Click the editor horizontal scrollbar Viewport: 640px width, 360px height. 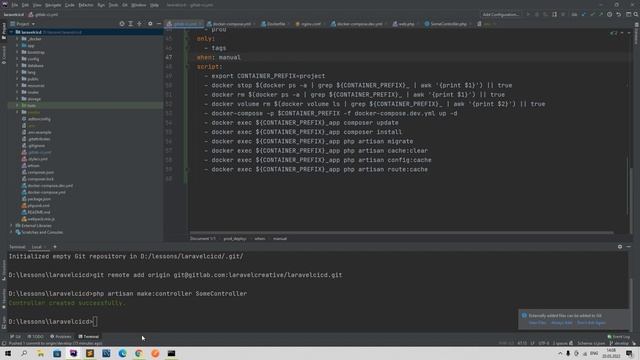coord(401,233)
